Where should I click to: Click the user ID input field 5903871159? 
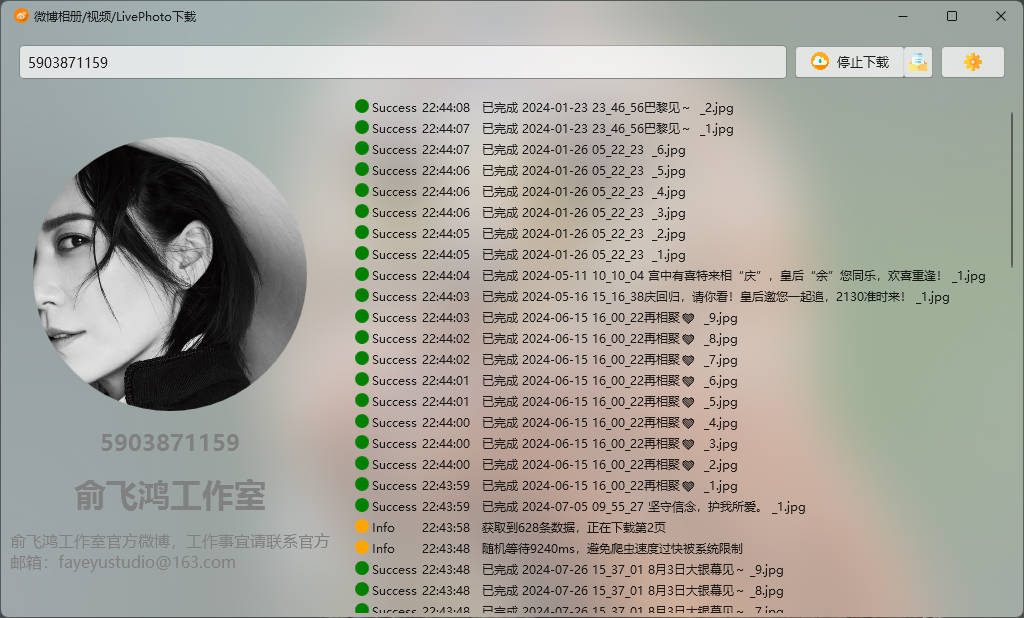click(402, 62)
